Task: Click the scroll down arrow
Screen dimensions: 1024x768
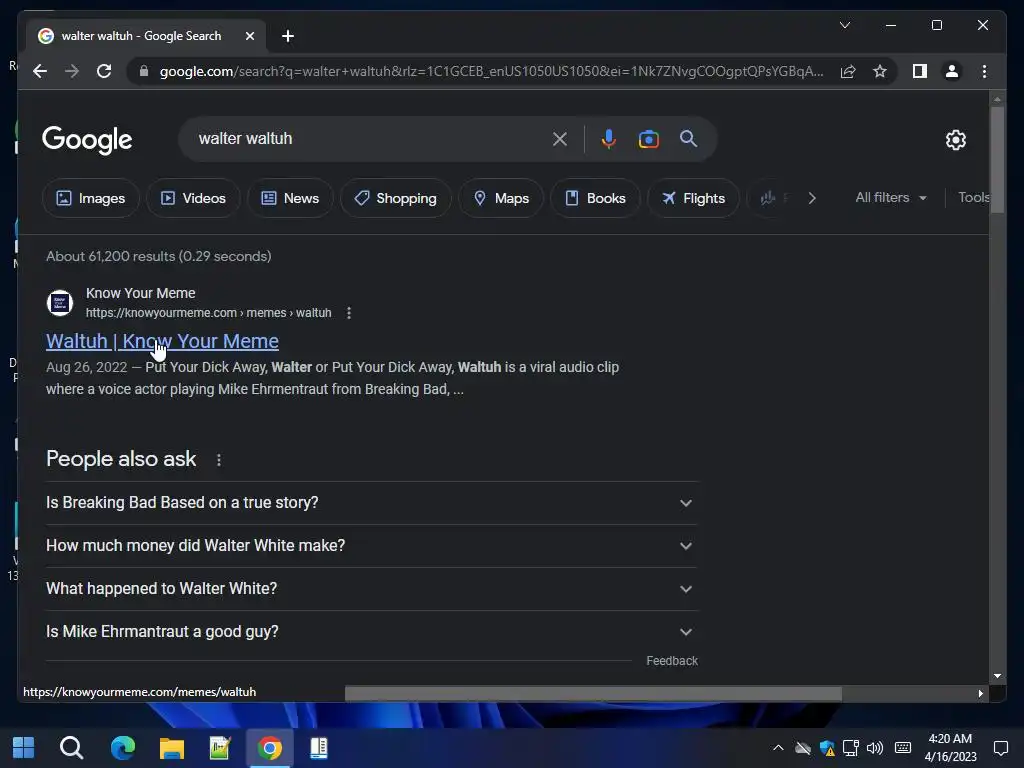Action: (997, 677)
